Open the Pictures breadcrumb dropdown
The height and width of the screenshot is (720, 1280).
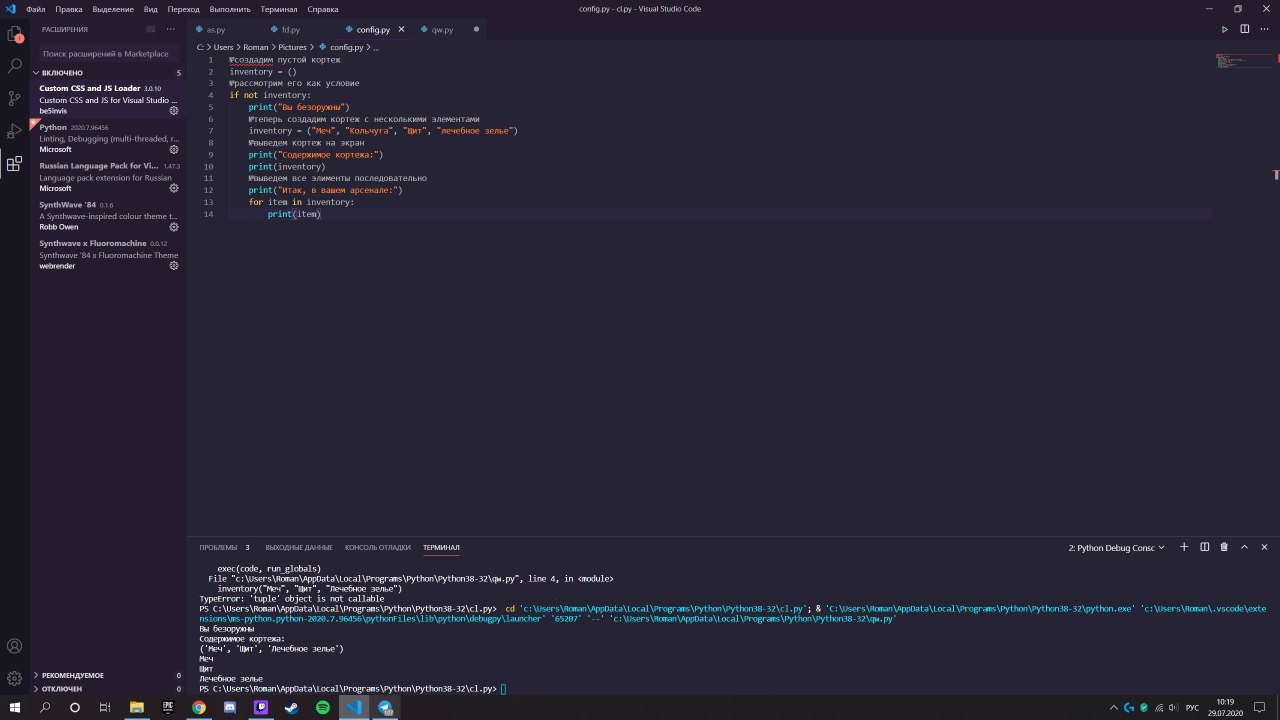(x=292, y=47)
